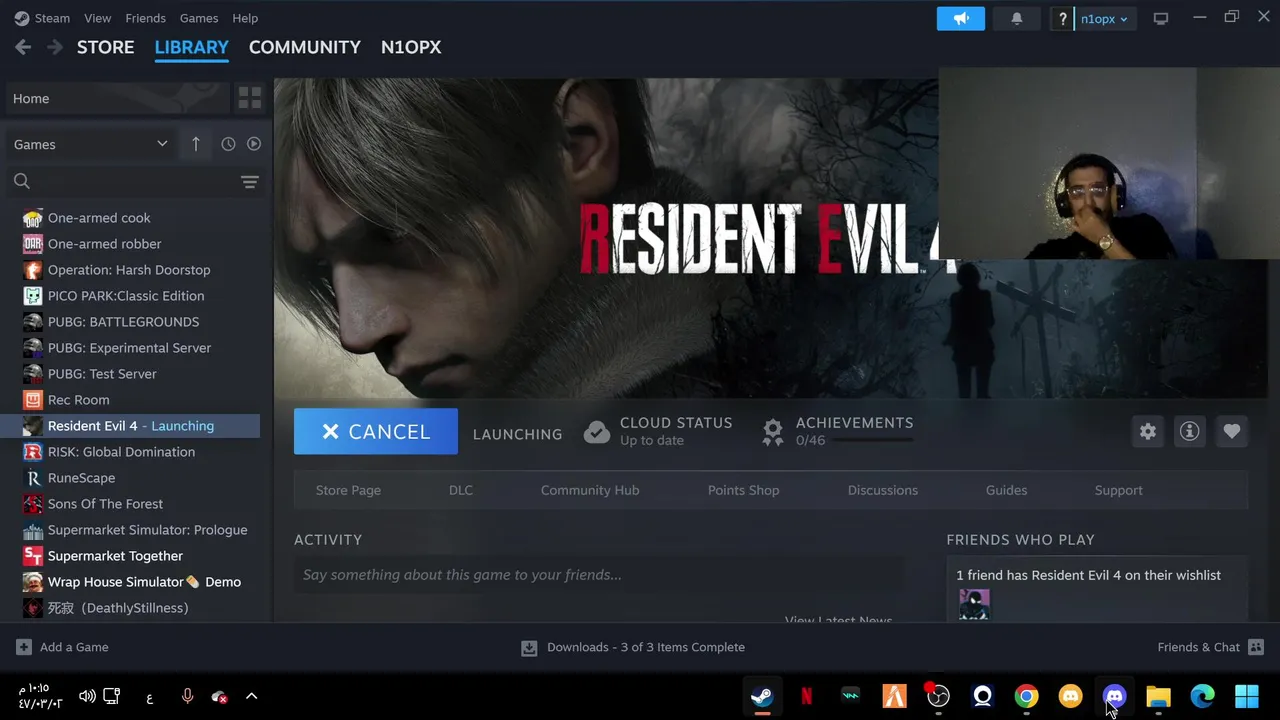The height and width of the screenshot is (720, 1280).
Task: Open the N1OPX profile tab
Action: coord(411,47)
